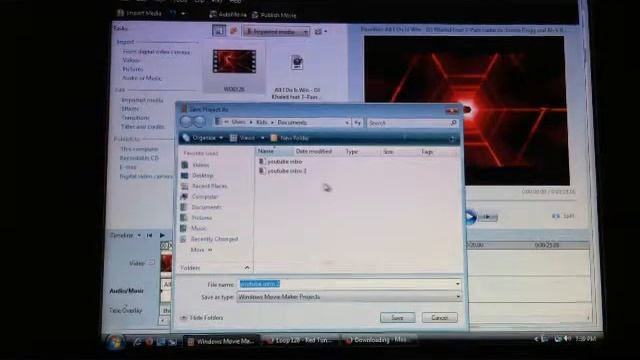Click the Windows Start orb
The height and width of the screenshot is (360, 640).
click(x=115, y=342)
